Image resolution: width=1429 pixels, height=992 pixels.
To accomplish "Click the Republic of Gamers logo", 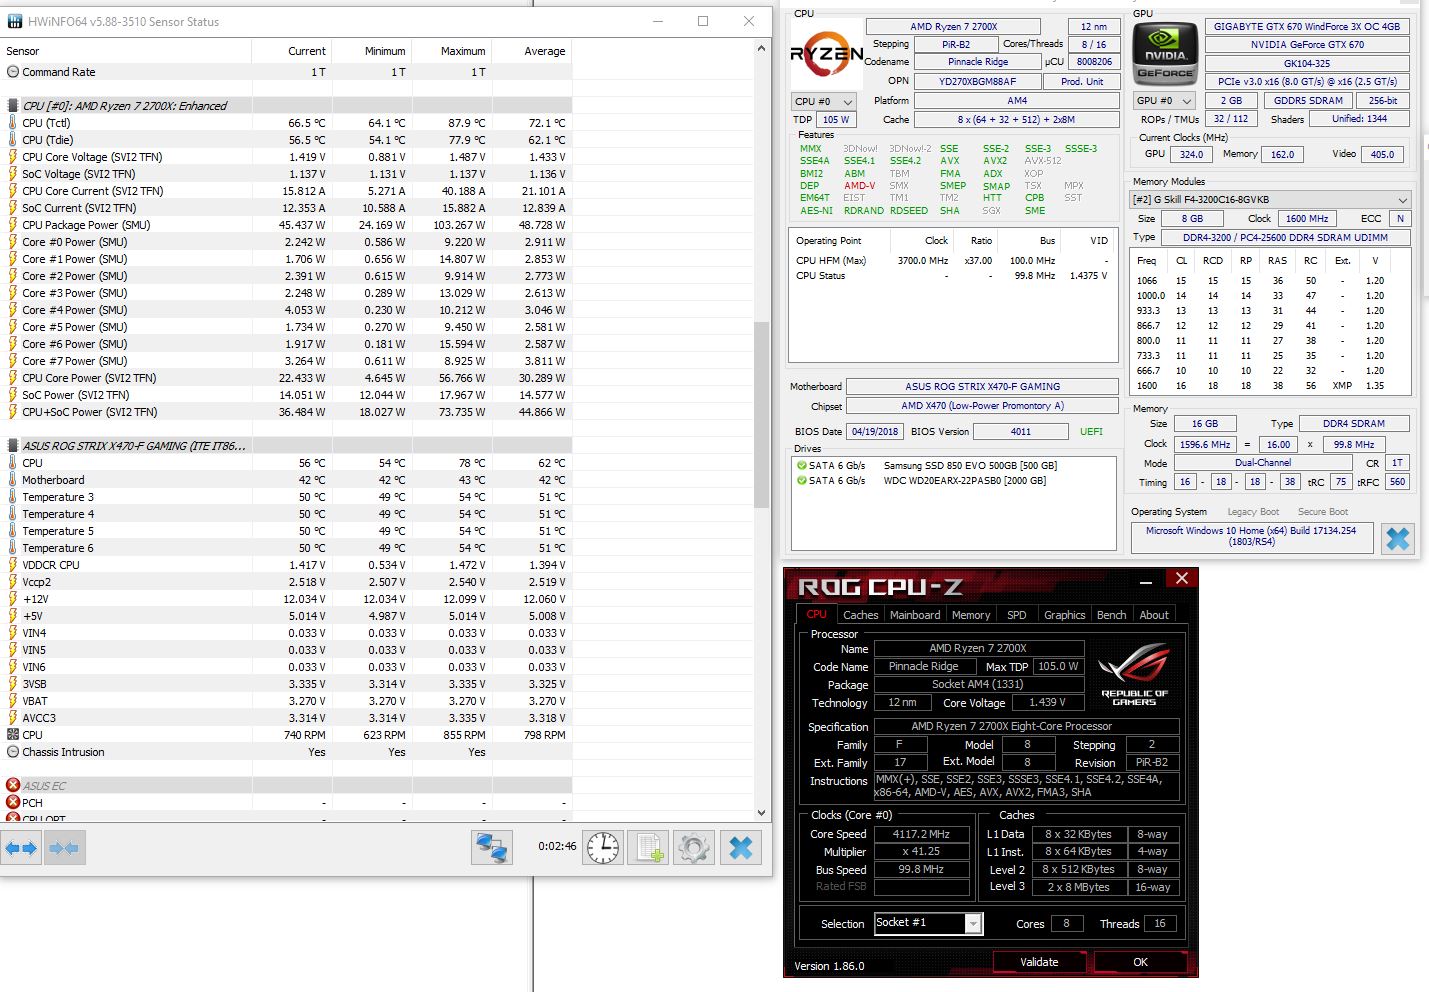I will click(x=1134, y=676).
